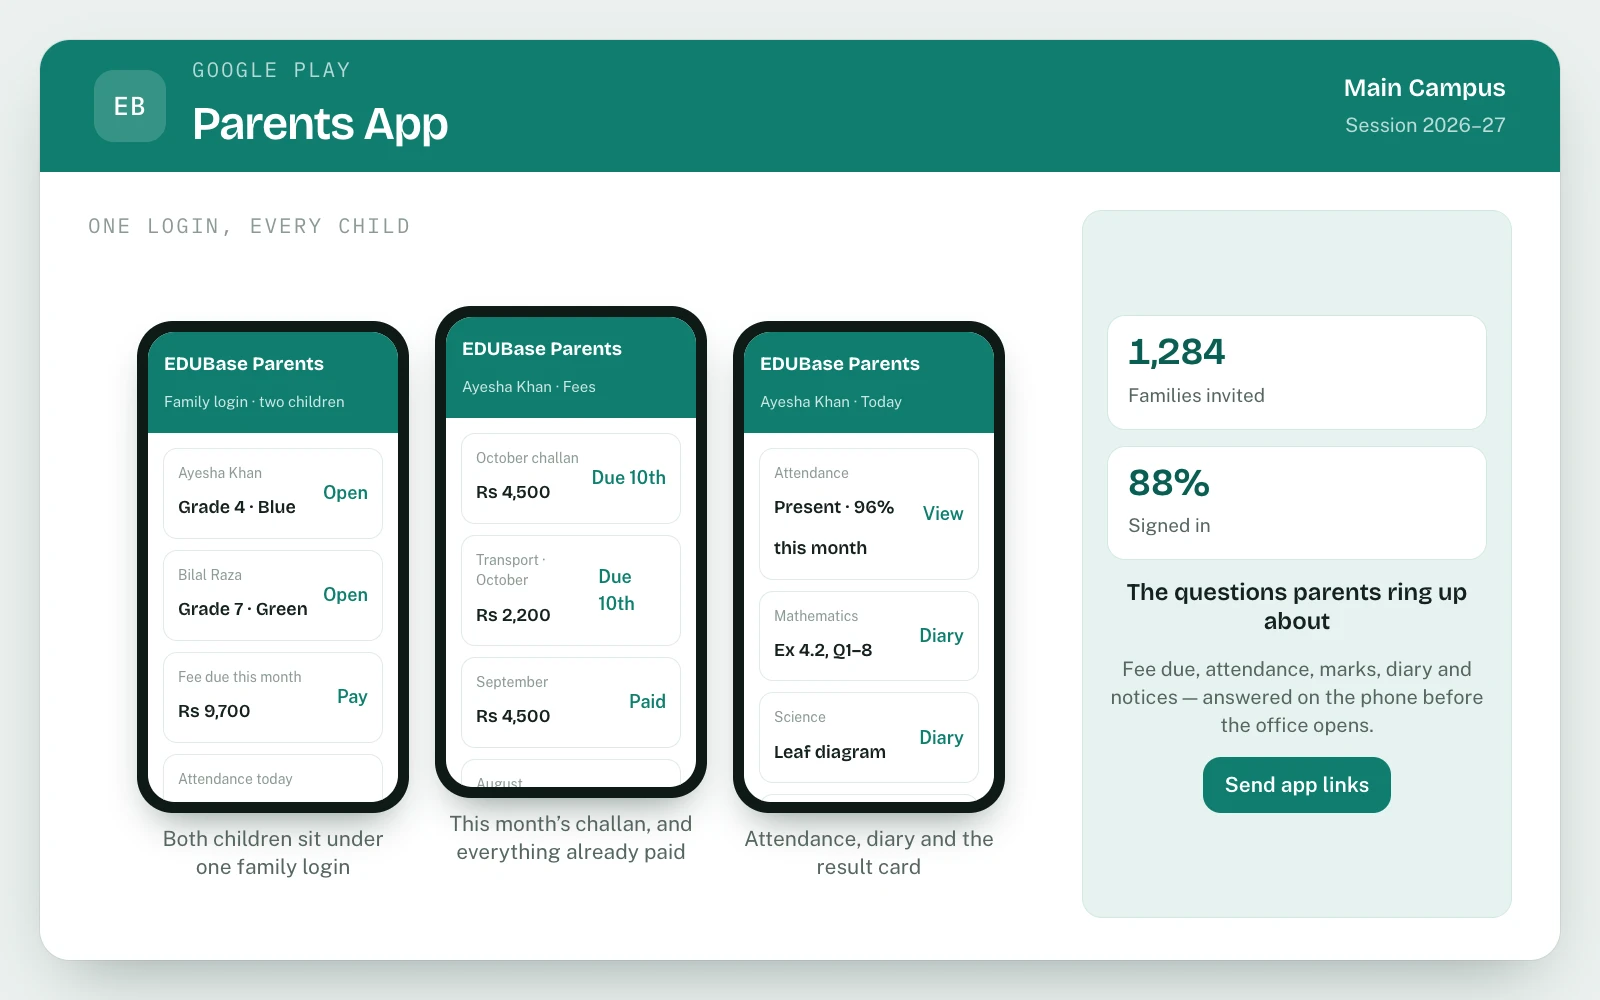This screenshot has height=1000, width=1600.
Task: Click 'Family login · two children' subtitle
Action: tap(254, 402)
